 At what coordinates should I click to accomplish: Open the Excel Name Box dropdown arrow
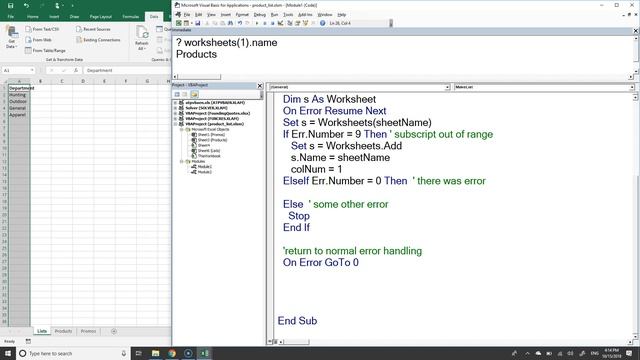(32, 70)
